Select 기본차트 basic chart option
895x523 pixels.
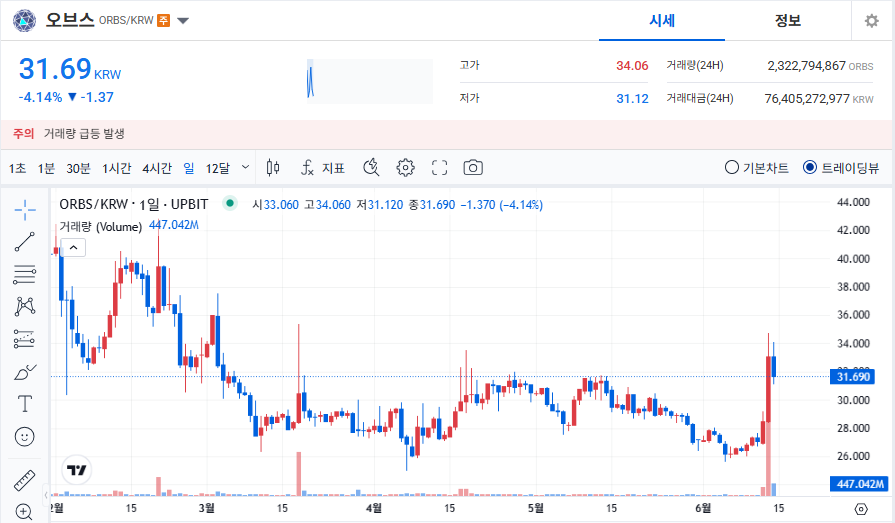(x=757, y=168)
